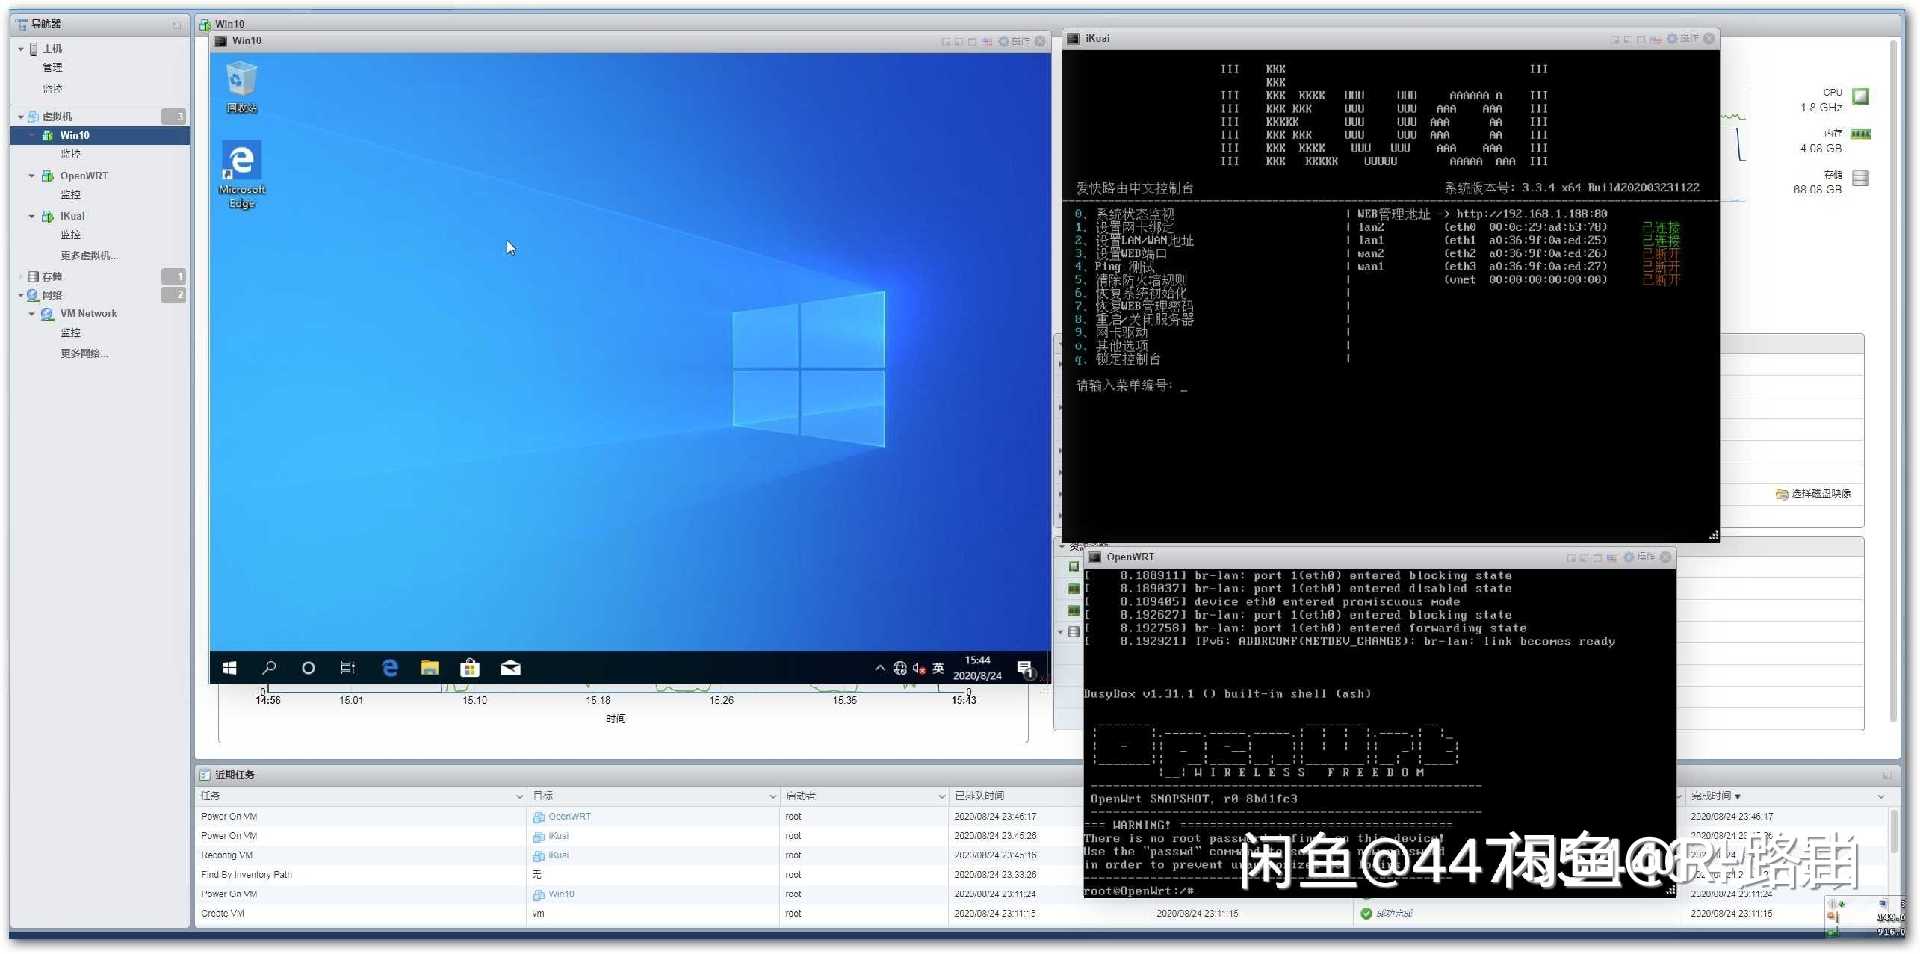Select iKuai VM in the navigator
This screenshot has height=954, width=1920.
72,216
